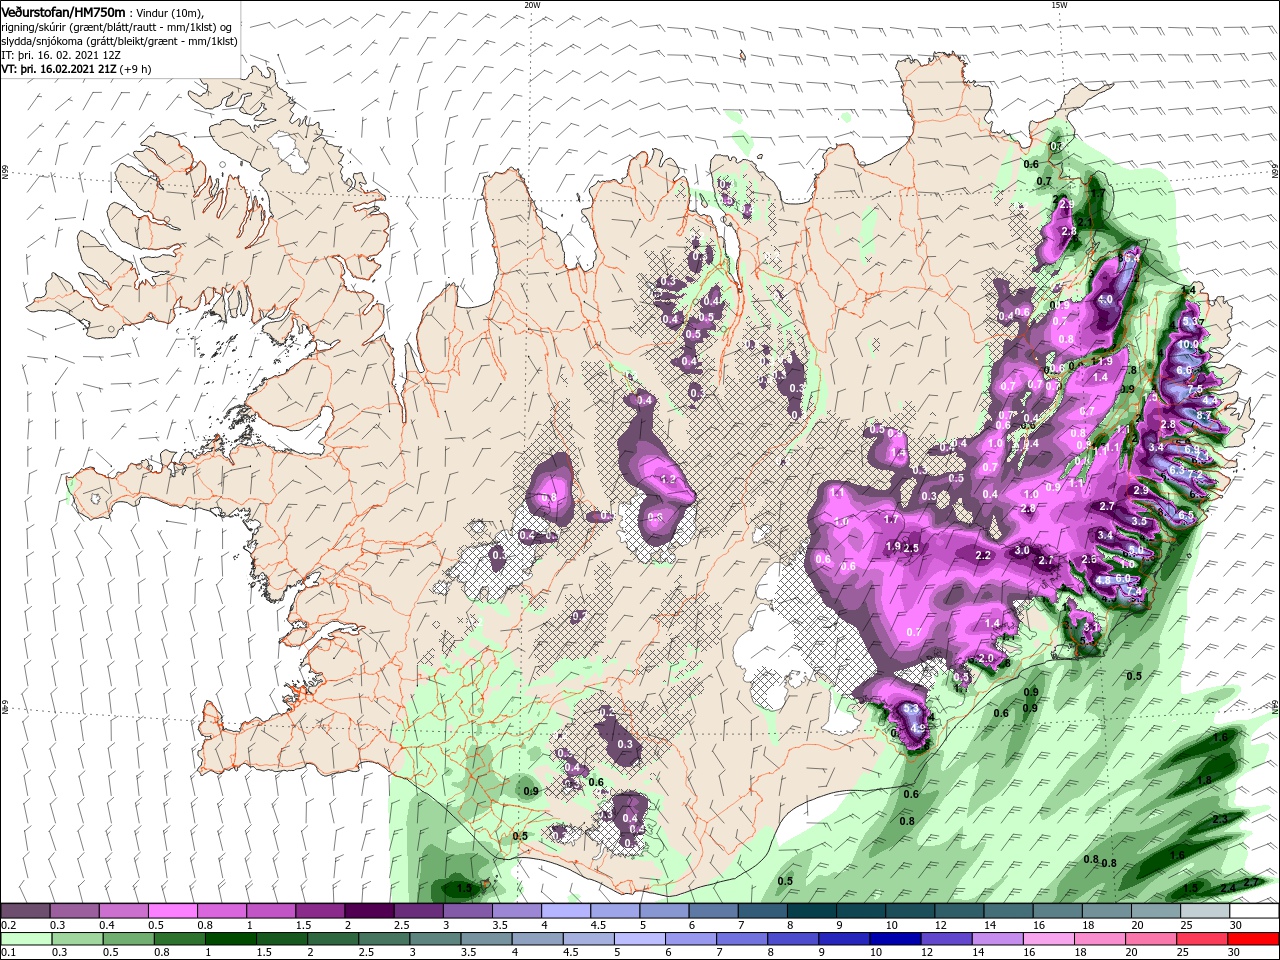Viewport: 1280px width, 960px height.
Task: Click the 15W longitude label
Action: coord(1058,5)
